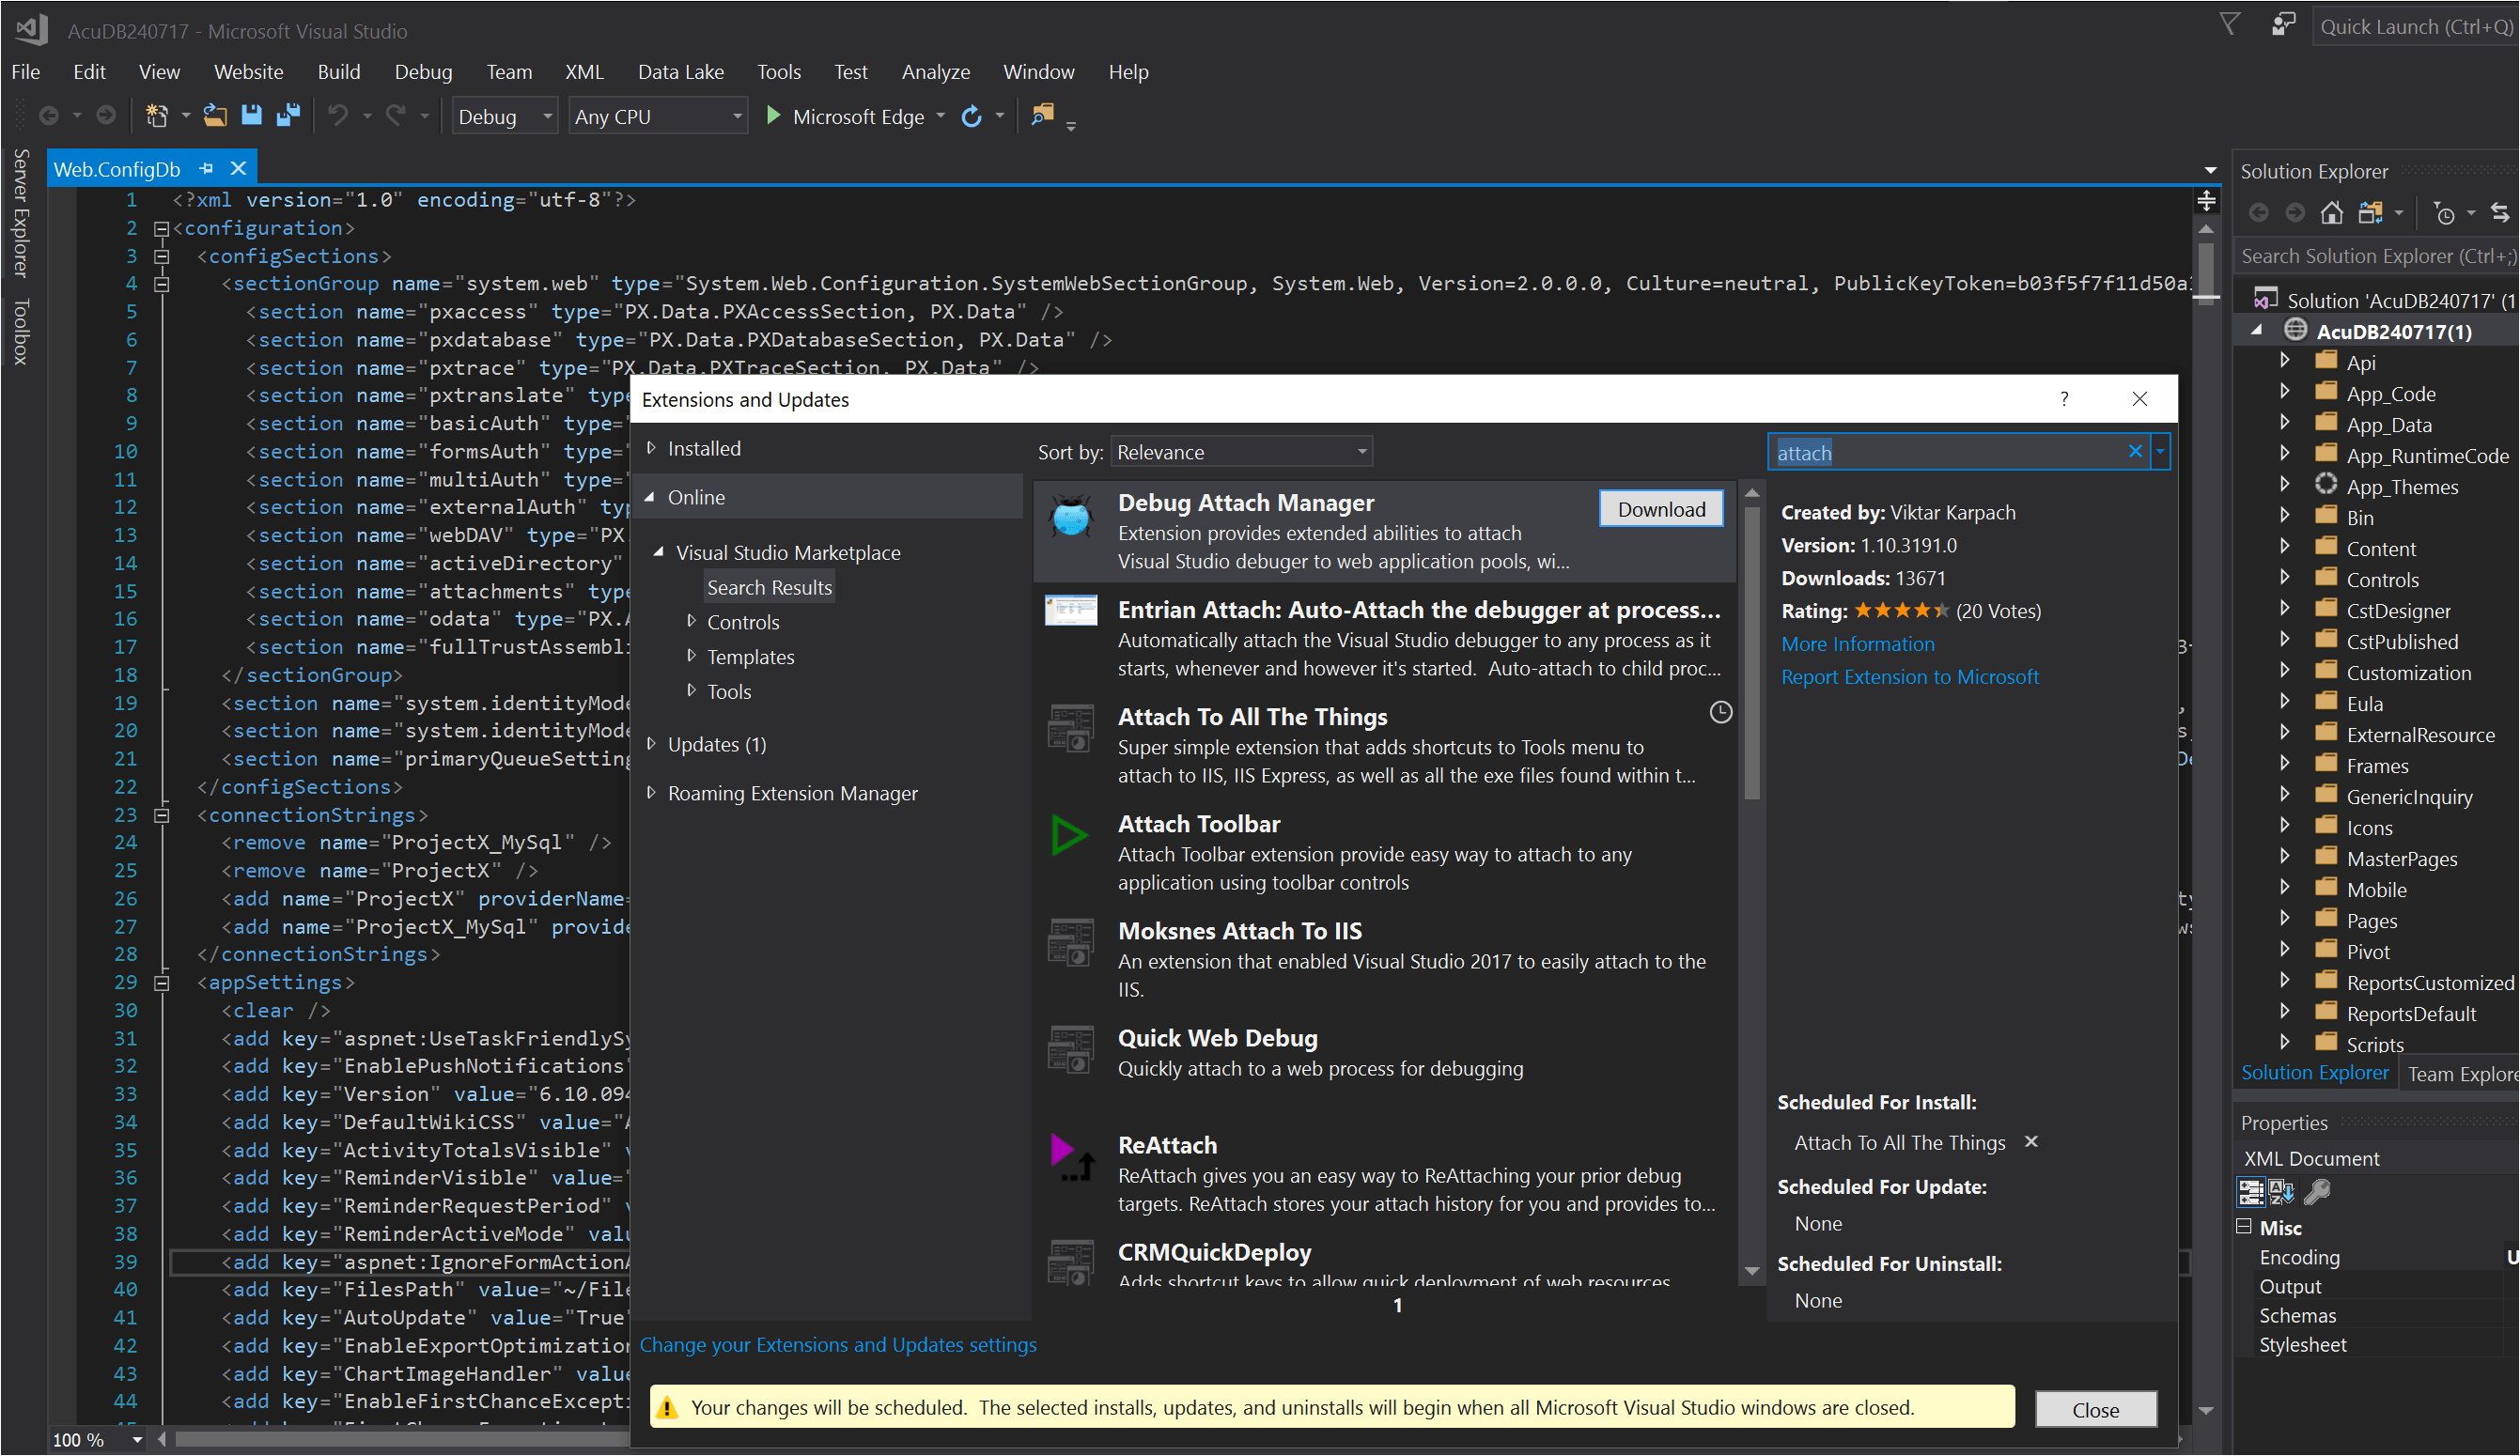The image size is (2520, 1456).
Task: Click the Property Pages wrench icon
Action: click(x=2317, y=1192)
